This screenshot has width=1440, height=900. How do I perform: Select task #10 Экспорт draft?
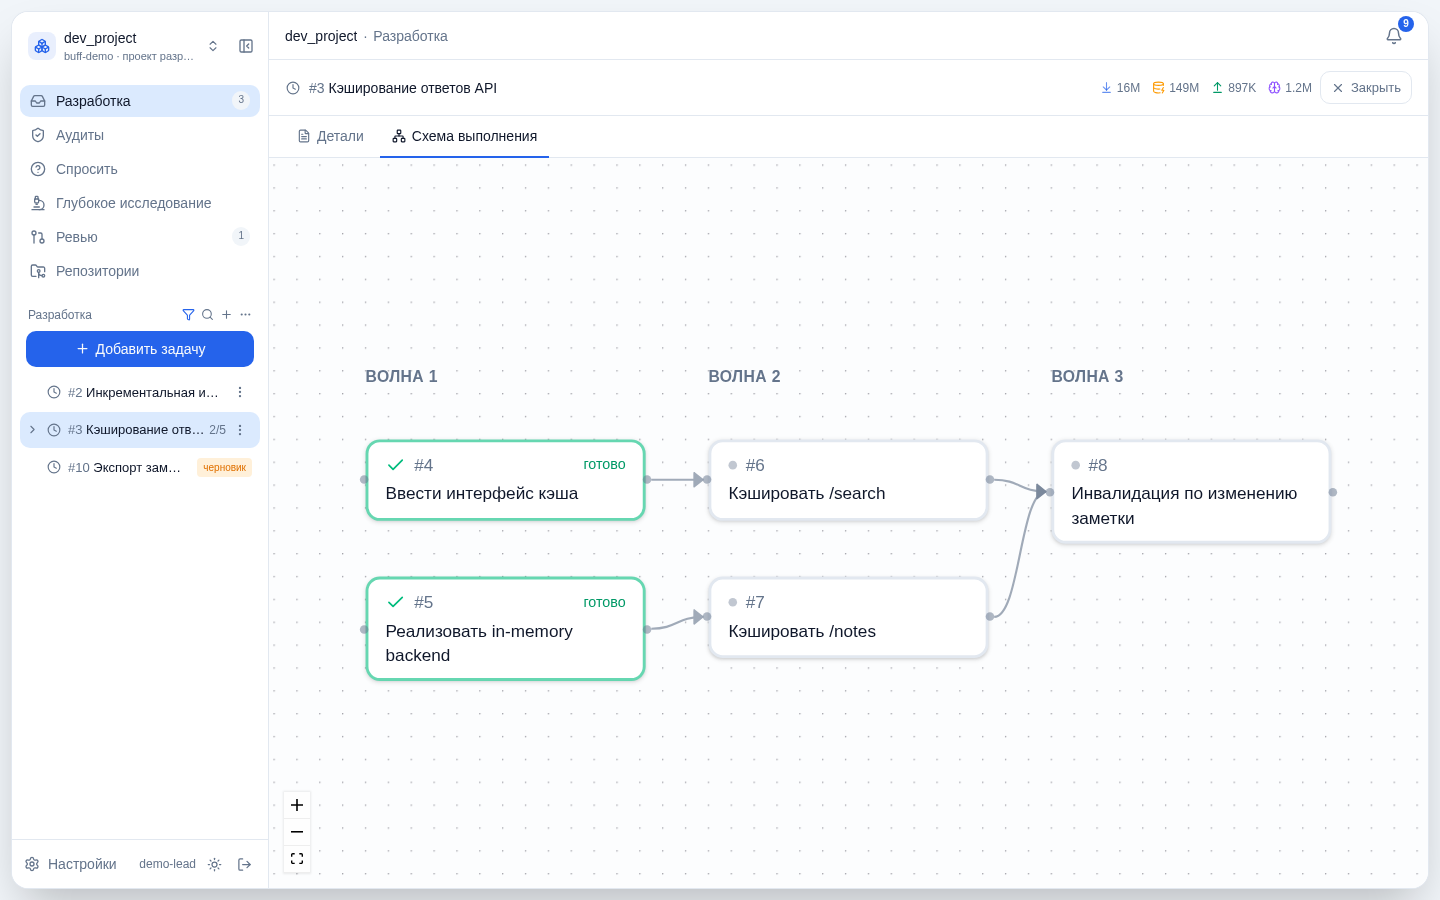point(140,467)
